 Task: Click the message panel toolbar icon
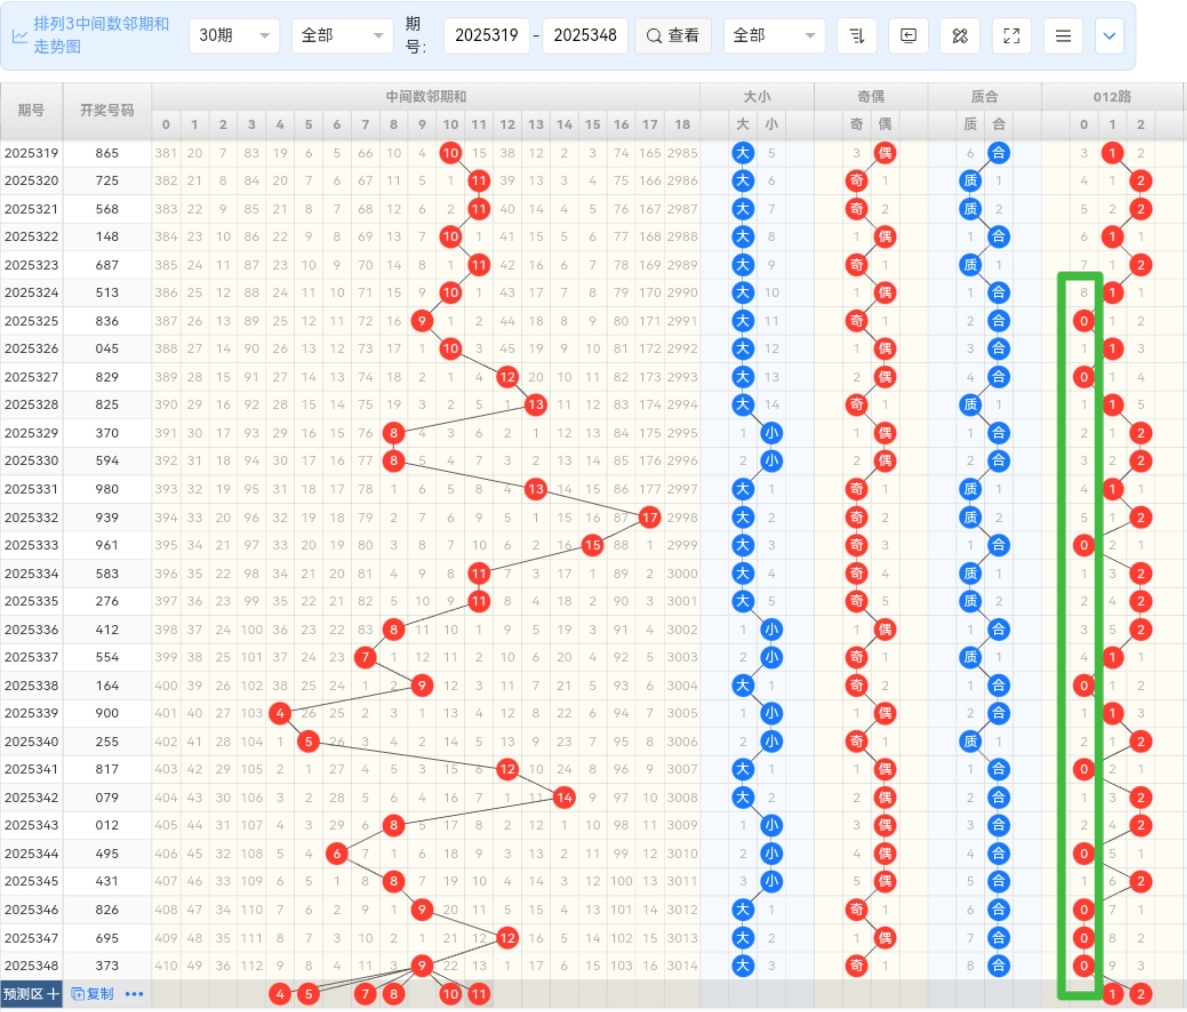coord(908,36)
